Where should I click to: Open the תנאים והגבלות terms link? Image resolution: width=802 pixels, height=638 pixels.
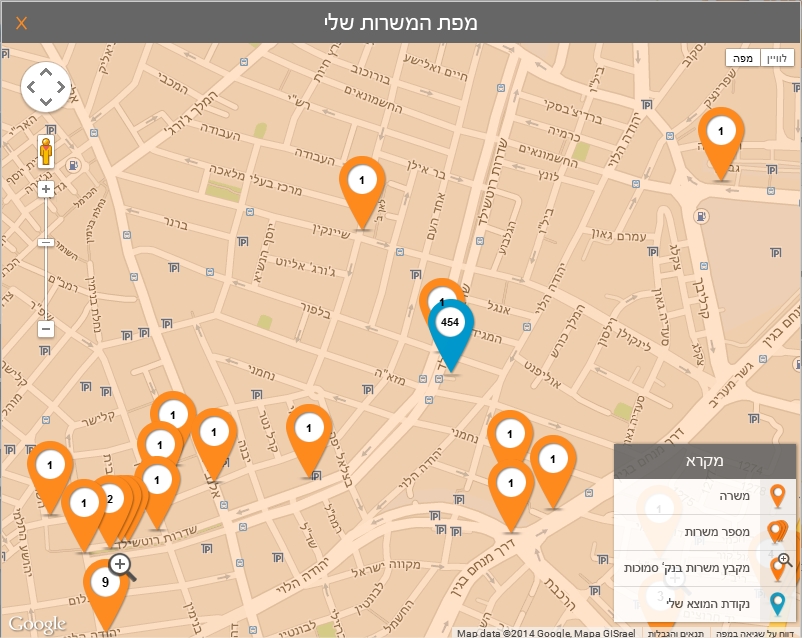676,633
